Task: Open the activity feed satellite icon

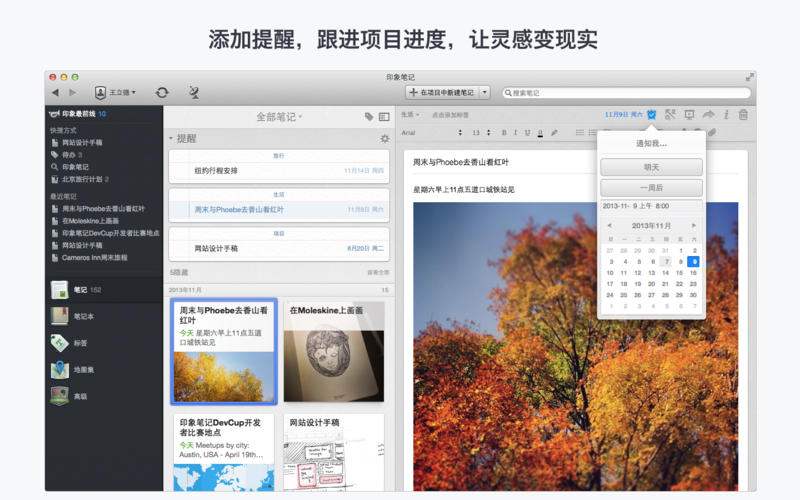Action: (x=193, y=92)
